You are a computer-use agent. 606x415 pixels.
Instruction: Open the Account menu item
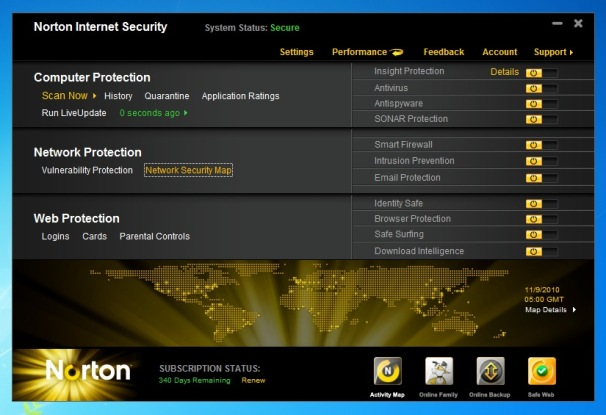(499, 52)
